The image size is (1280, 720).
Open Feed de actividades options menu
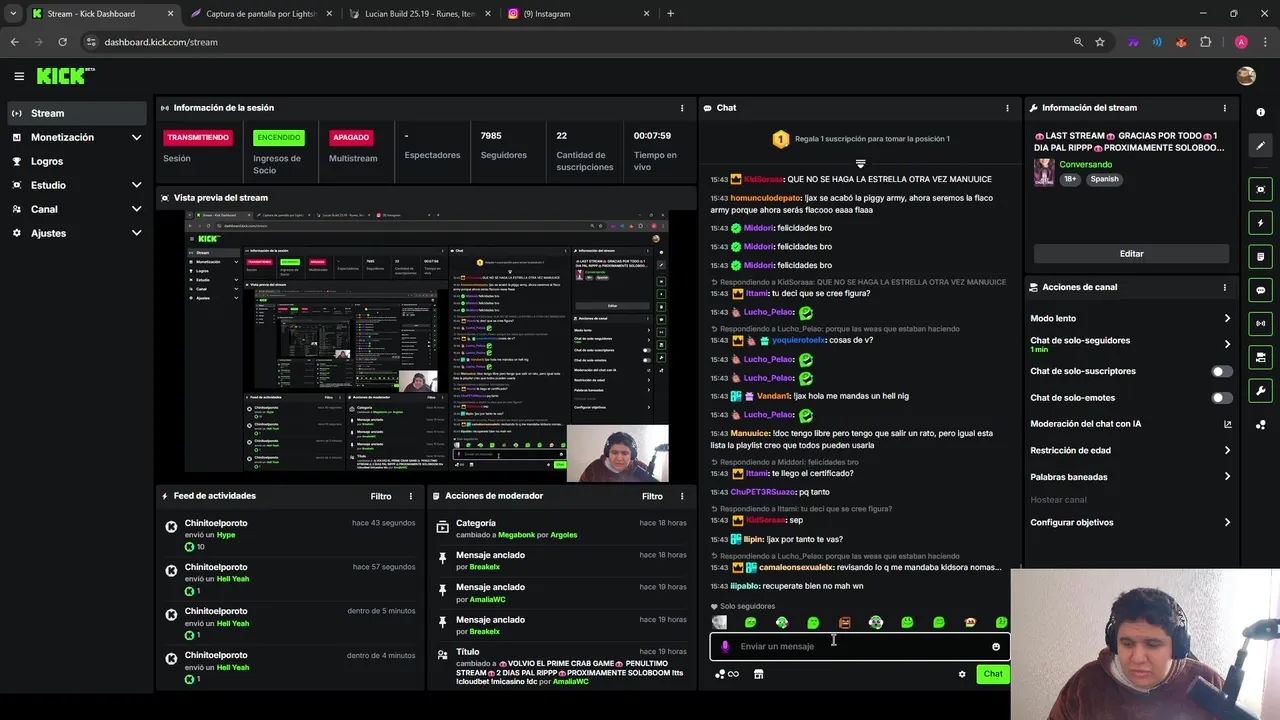click(x=410, y=496)
